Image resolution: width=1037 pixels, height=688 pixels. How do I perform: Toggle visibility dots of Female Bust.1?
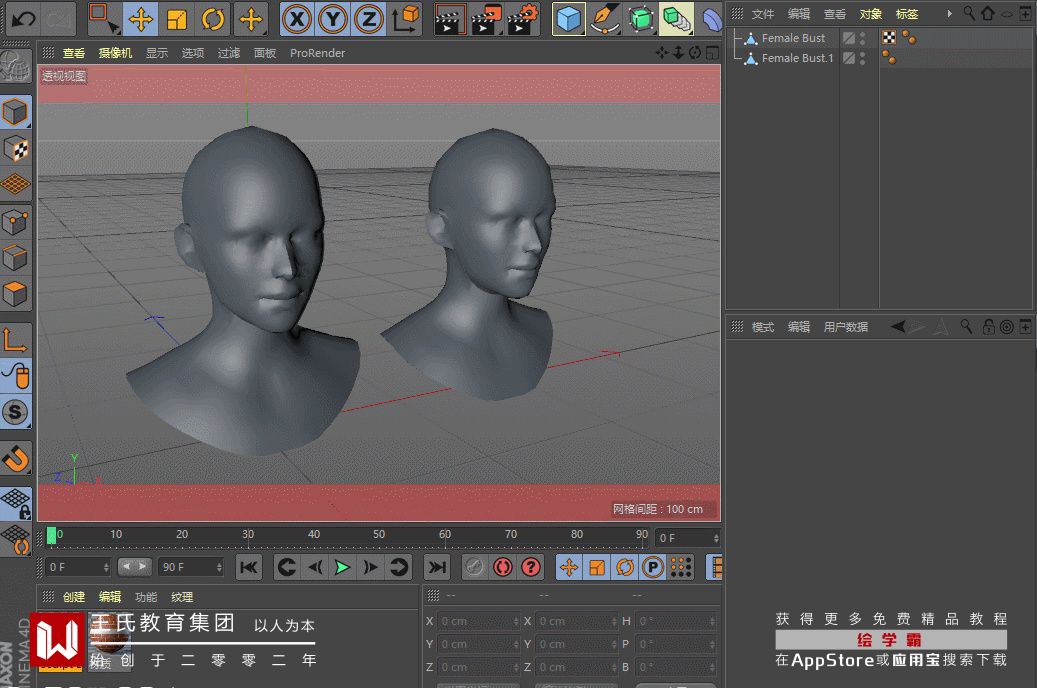point(863,58)
